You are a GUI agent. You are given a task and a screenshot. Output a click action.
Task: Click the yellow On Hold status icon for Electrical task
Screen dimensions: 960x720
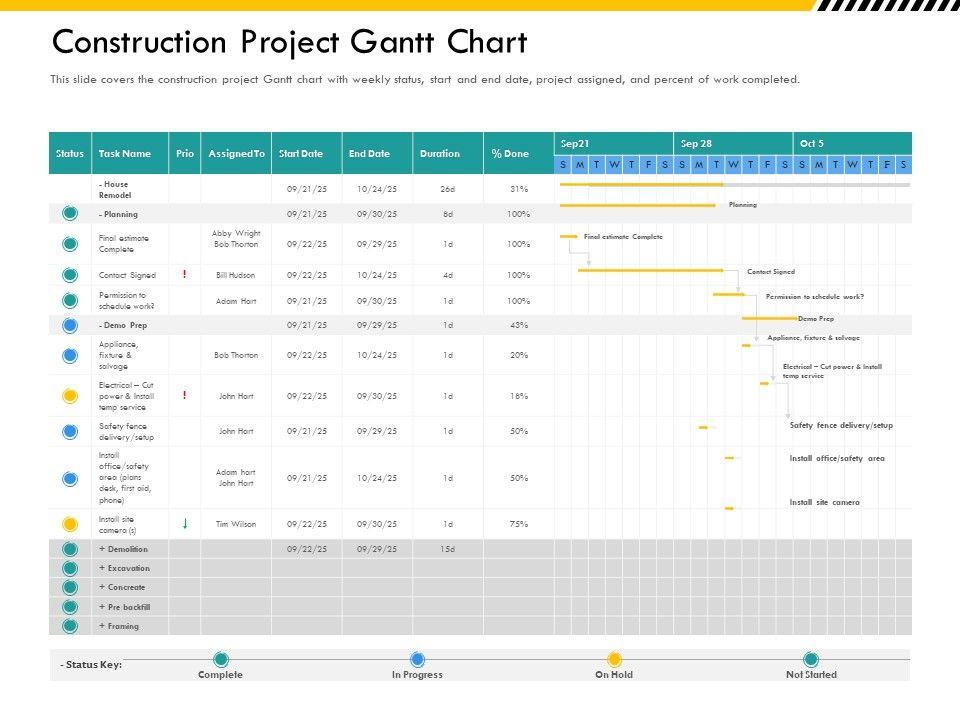[x=70, y=396]
